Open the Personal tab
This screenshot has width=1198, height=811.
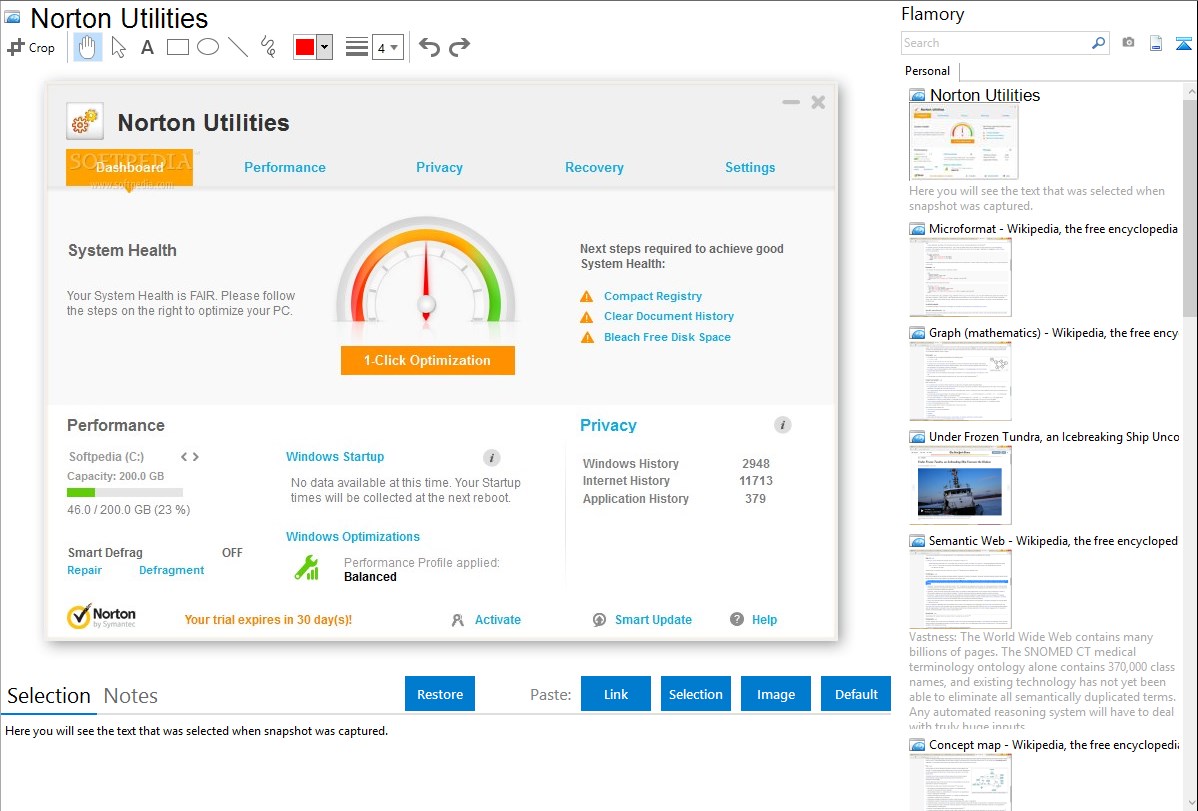coord(928,71)
